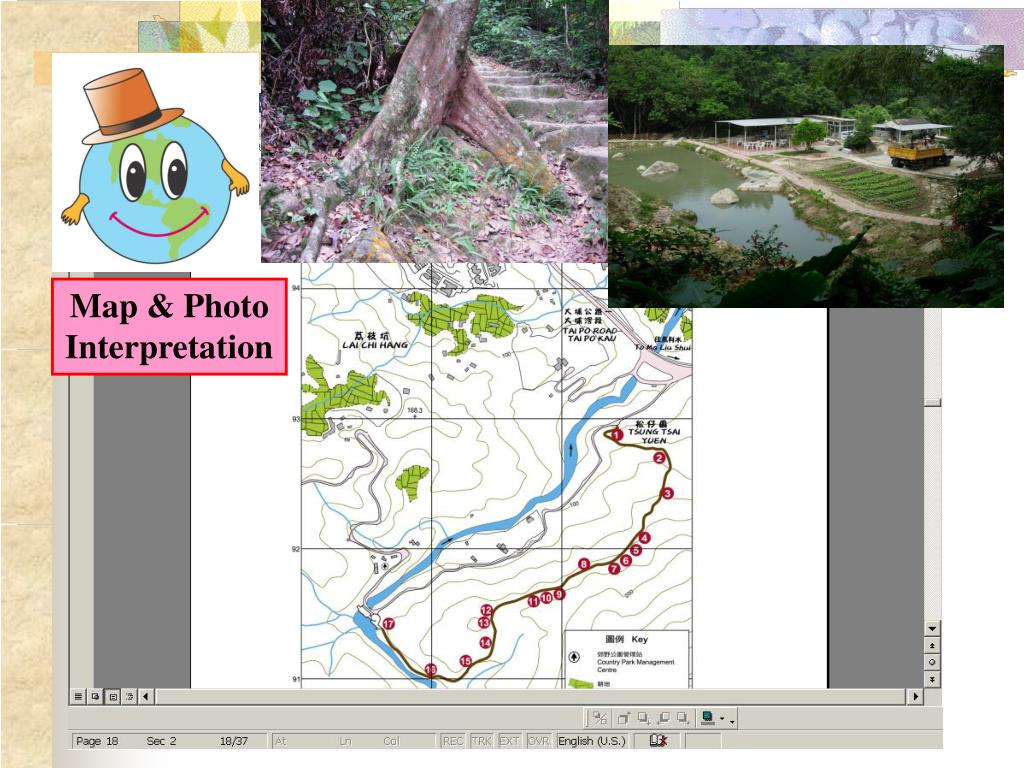The height and width of the screenshot is (768, 1024).
Task: Click the fourth stacked-squares order icon in drawing toolbar
Action: click(683, 718)
